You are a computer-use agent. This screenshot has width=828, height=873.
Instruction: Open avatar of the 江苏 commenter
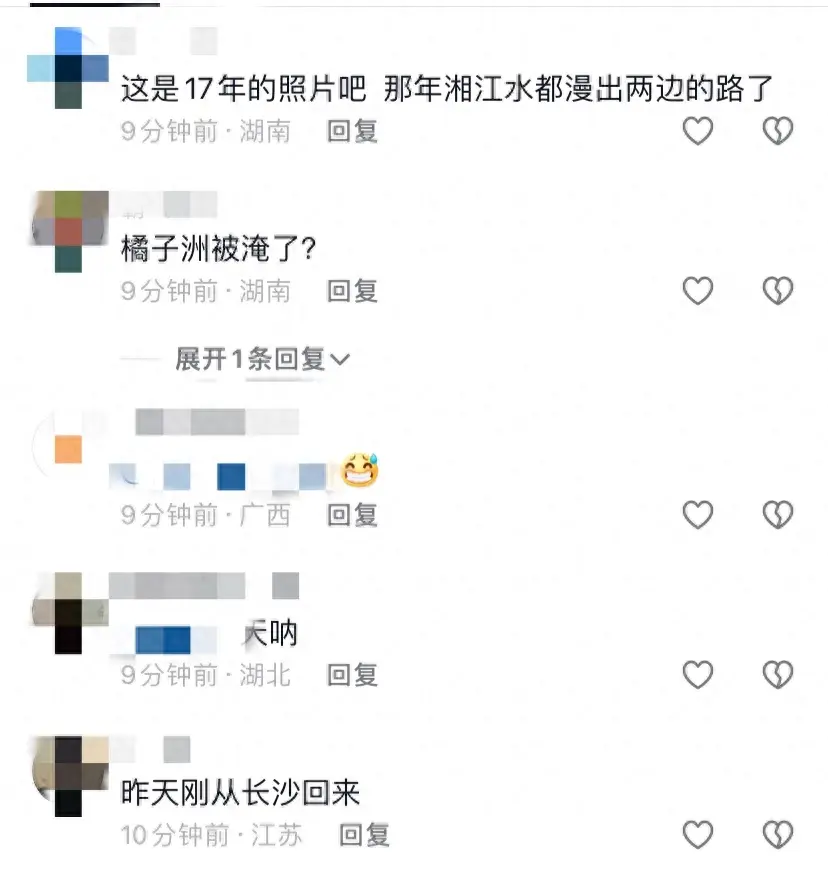point(68,776)
